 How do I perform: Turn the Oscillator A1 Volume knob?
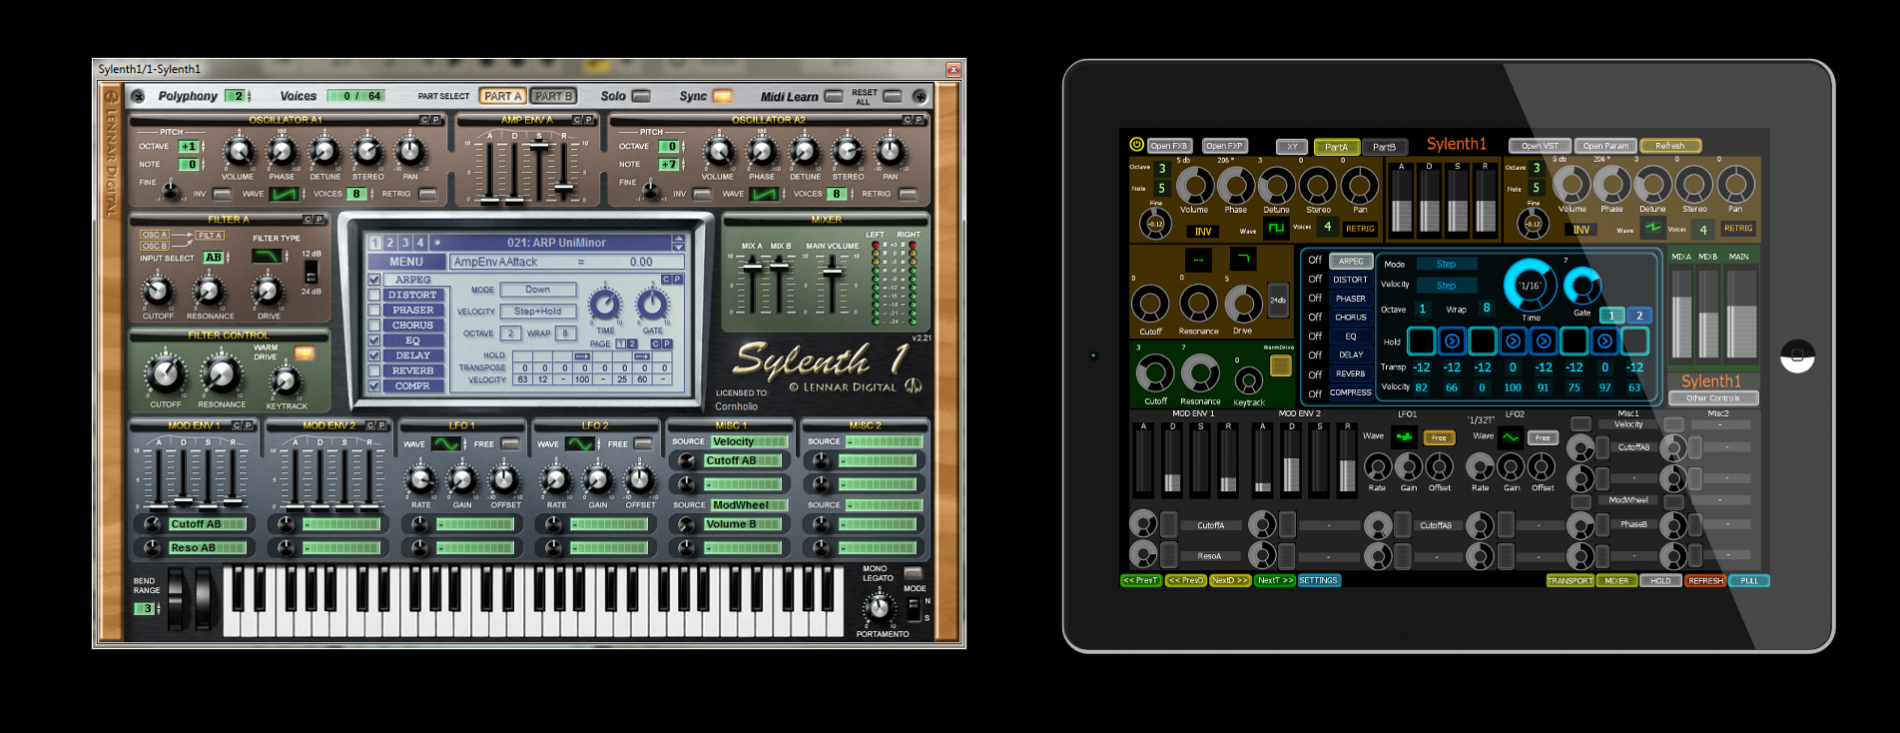point(238,153)
